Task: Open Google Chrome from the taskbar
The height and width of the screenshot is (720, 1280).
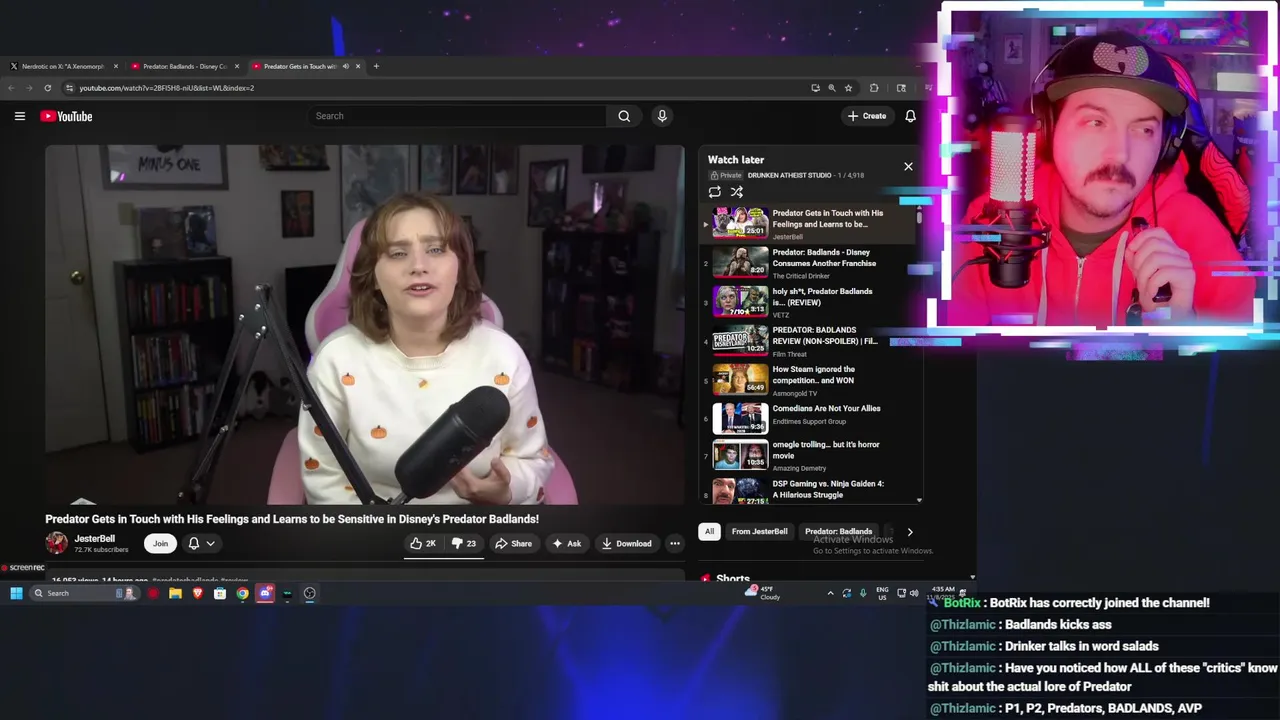Action: tap(242, 593)
